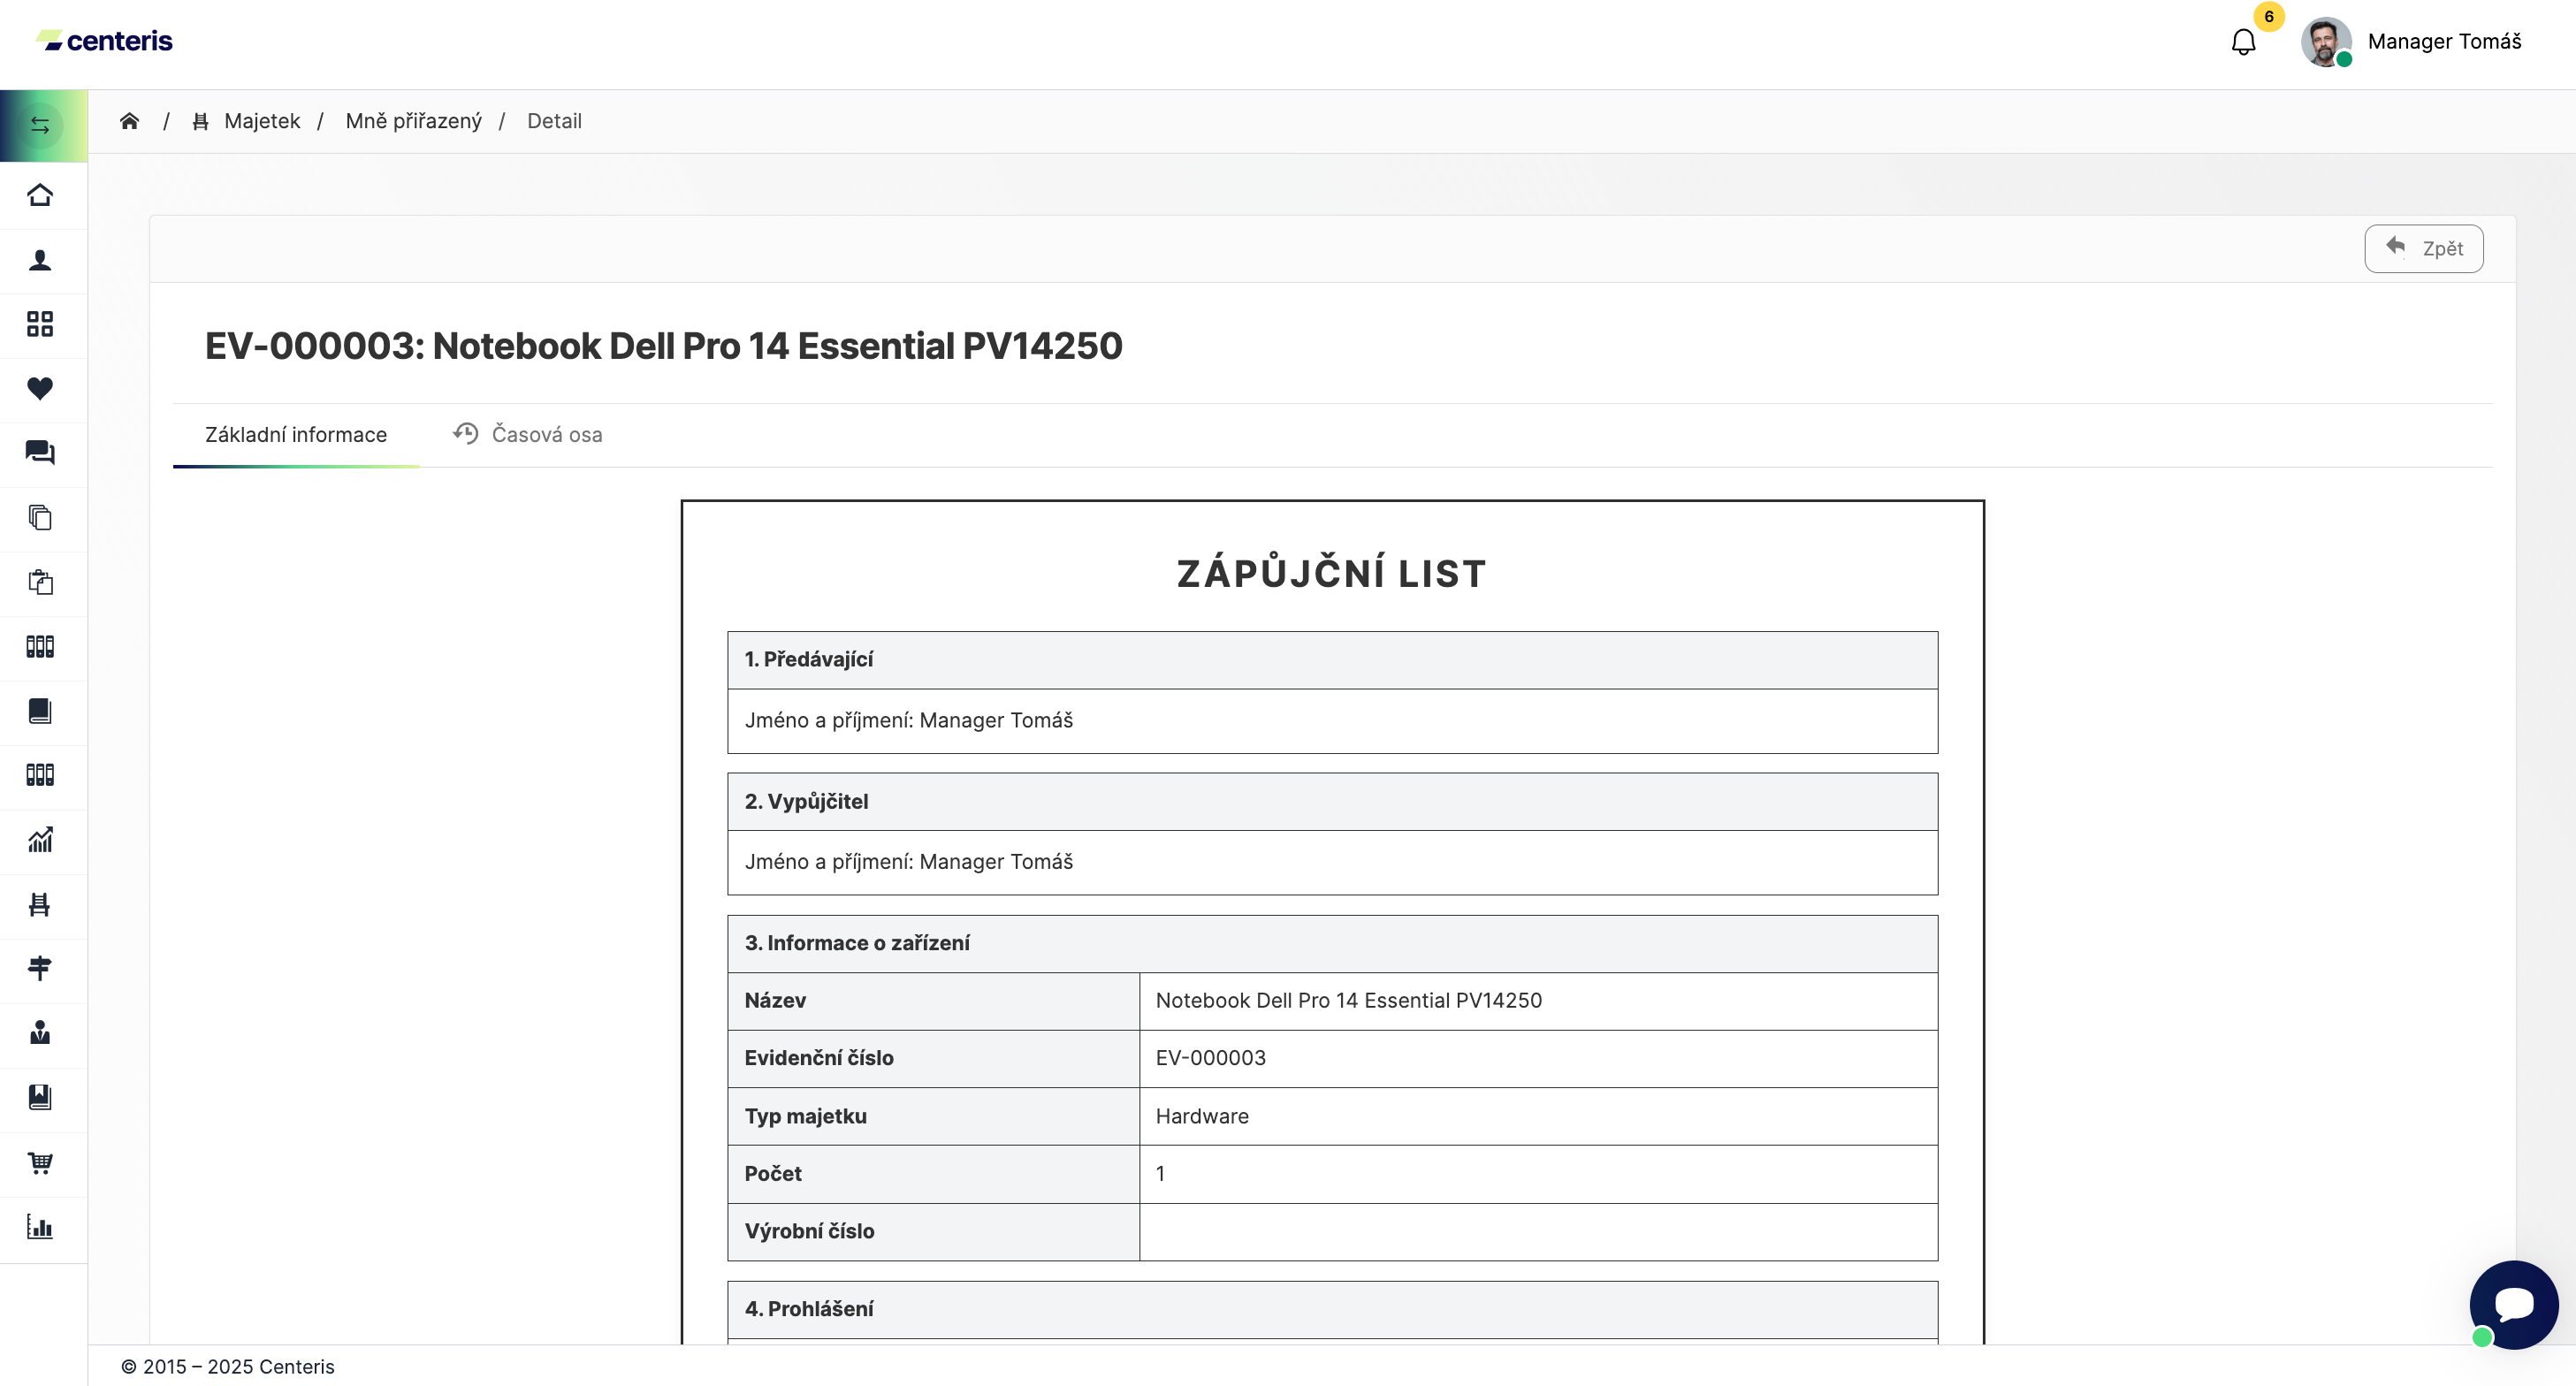Viewport: 2576px width, 1386px height.
Task: Click the ZÁPŮJČNÍ LIST document title
Action: pos(1332,574)
